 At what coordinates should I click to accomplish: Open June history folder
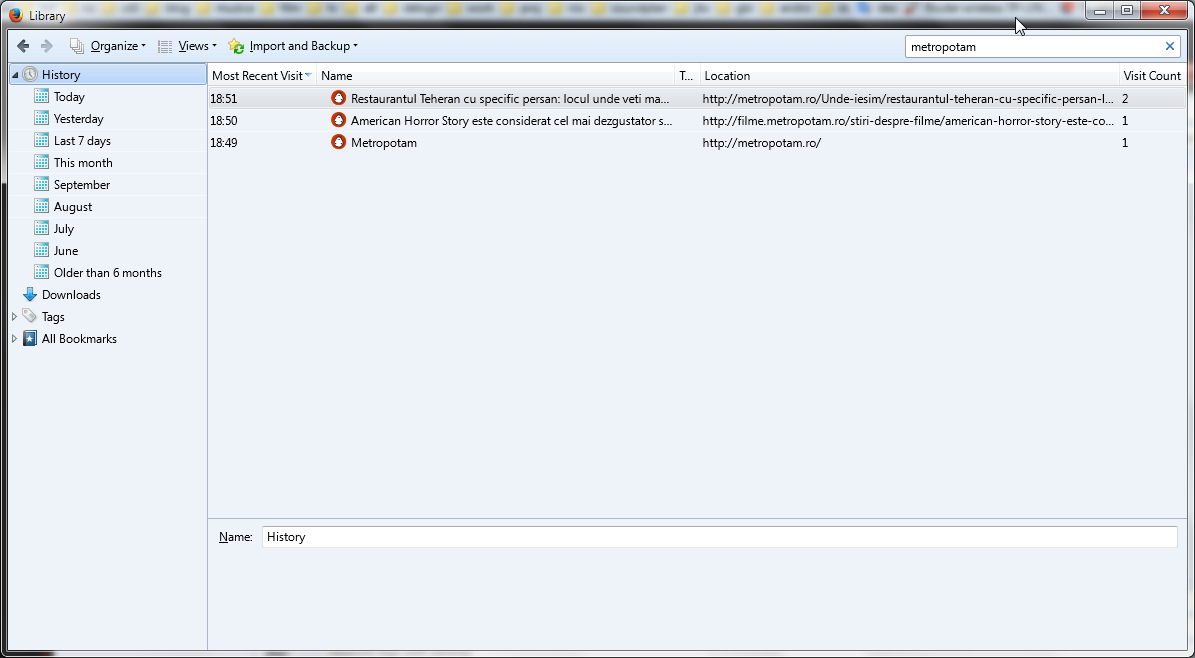(x=66, y=251)
